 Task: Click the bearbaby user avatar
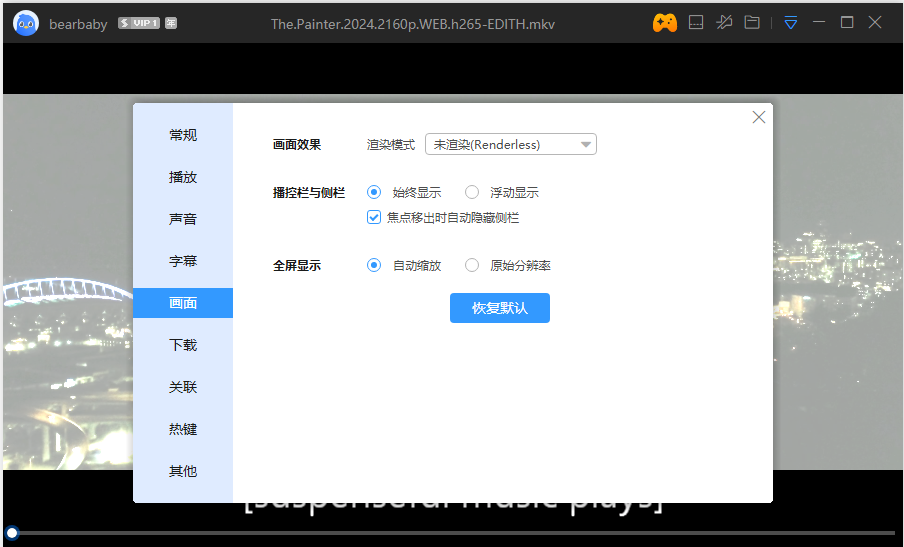click(26, 23)
